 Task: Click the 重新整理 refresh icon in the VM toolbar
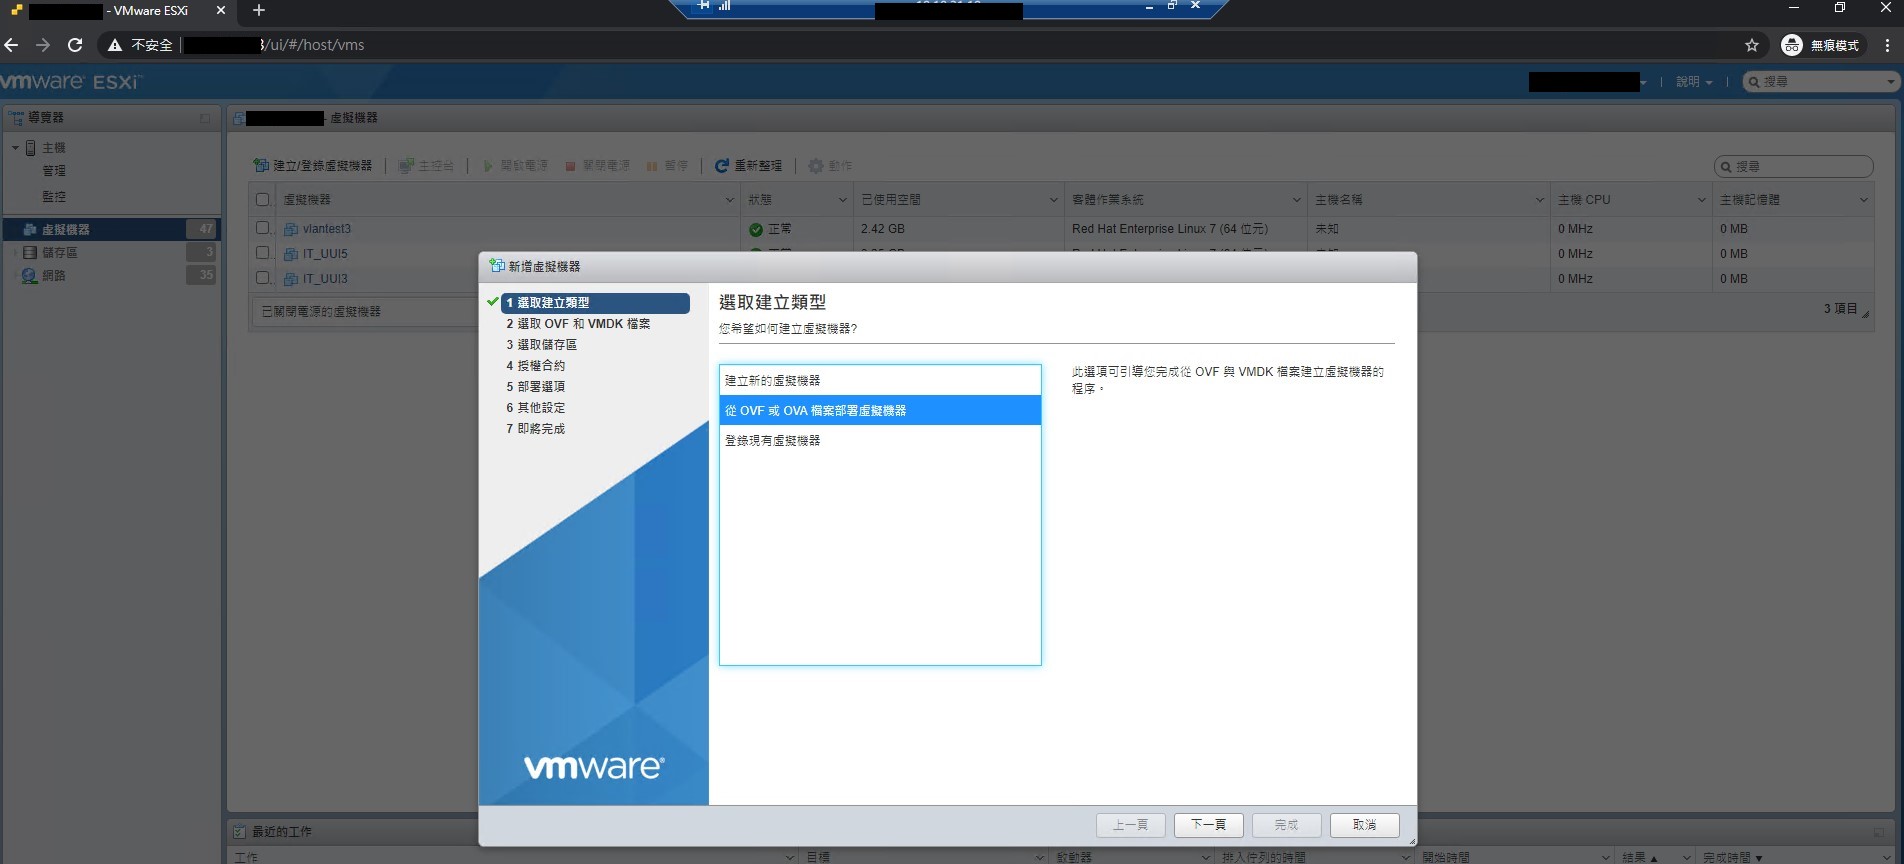[722, 165]
